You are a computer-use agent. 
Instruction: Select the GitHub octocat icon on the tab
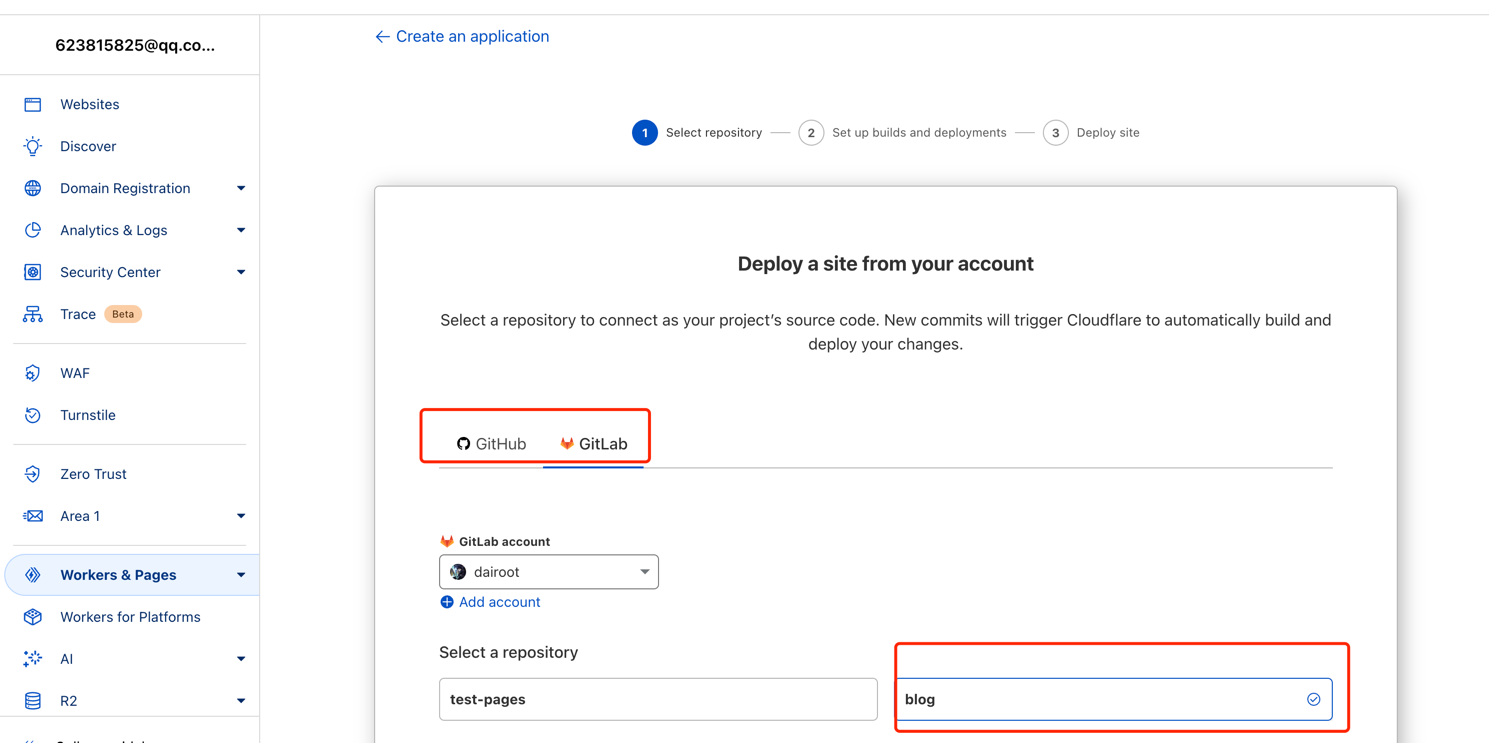coord(463,444)
